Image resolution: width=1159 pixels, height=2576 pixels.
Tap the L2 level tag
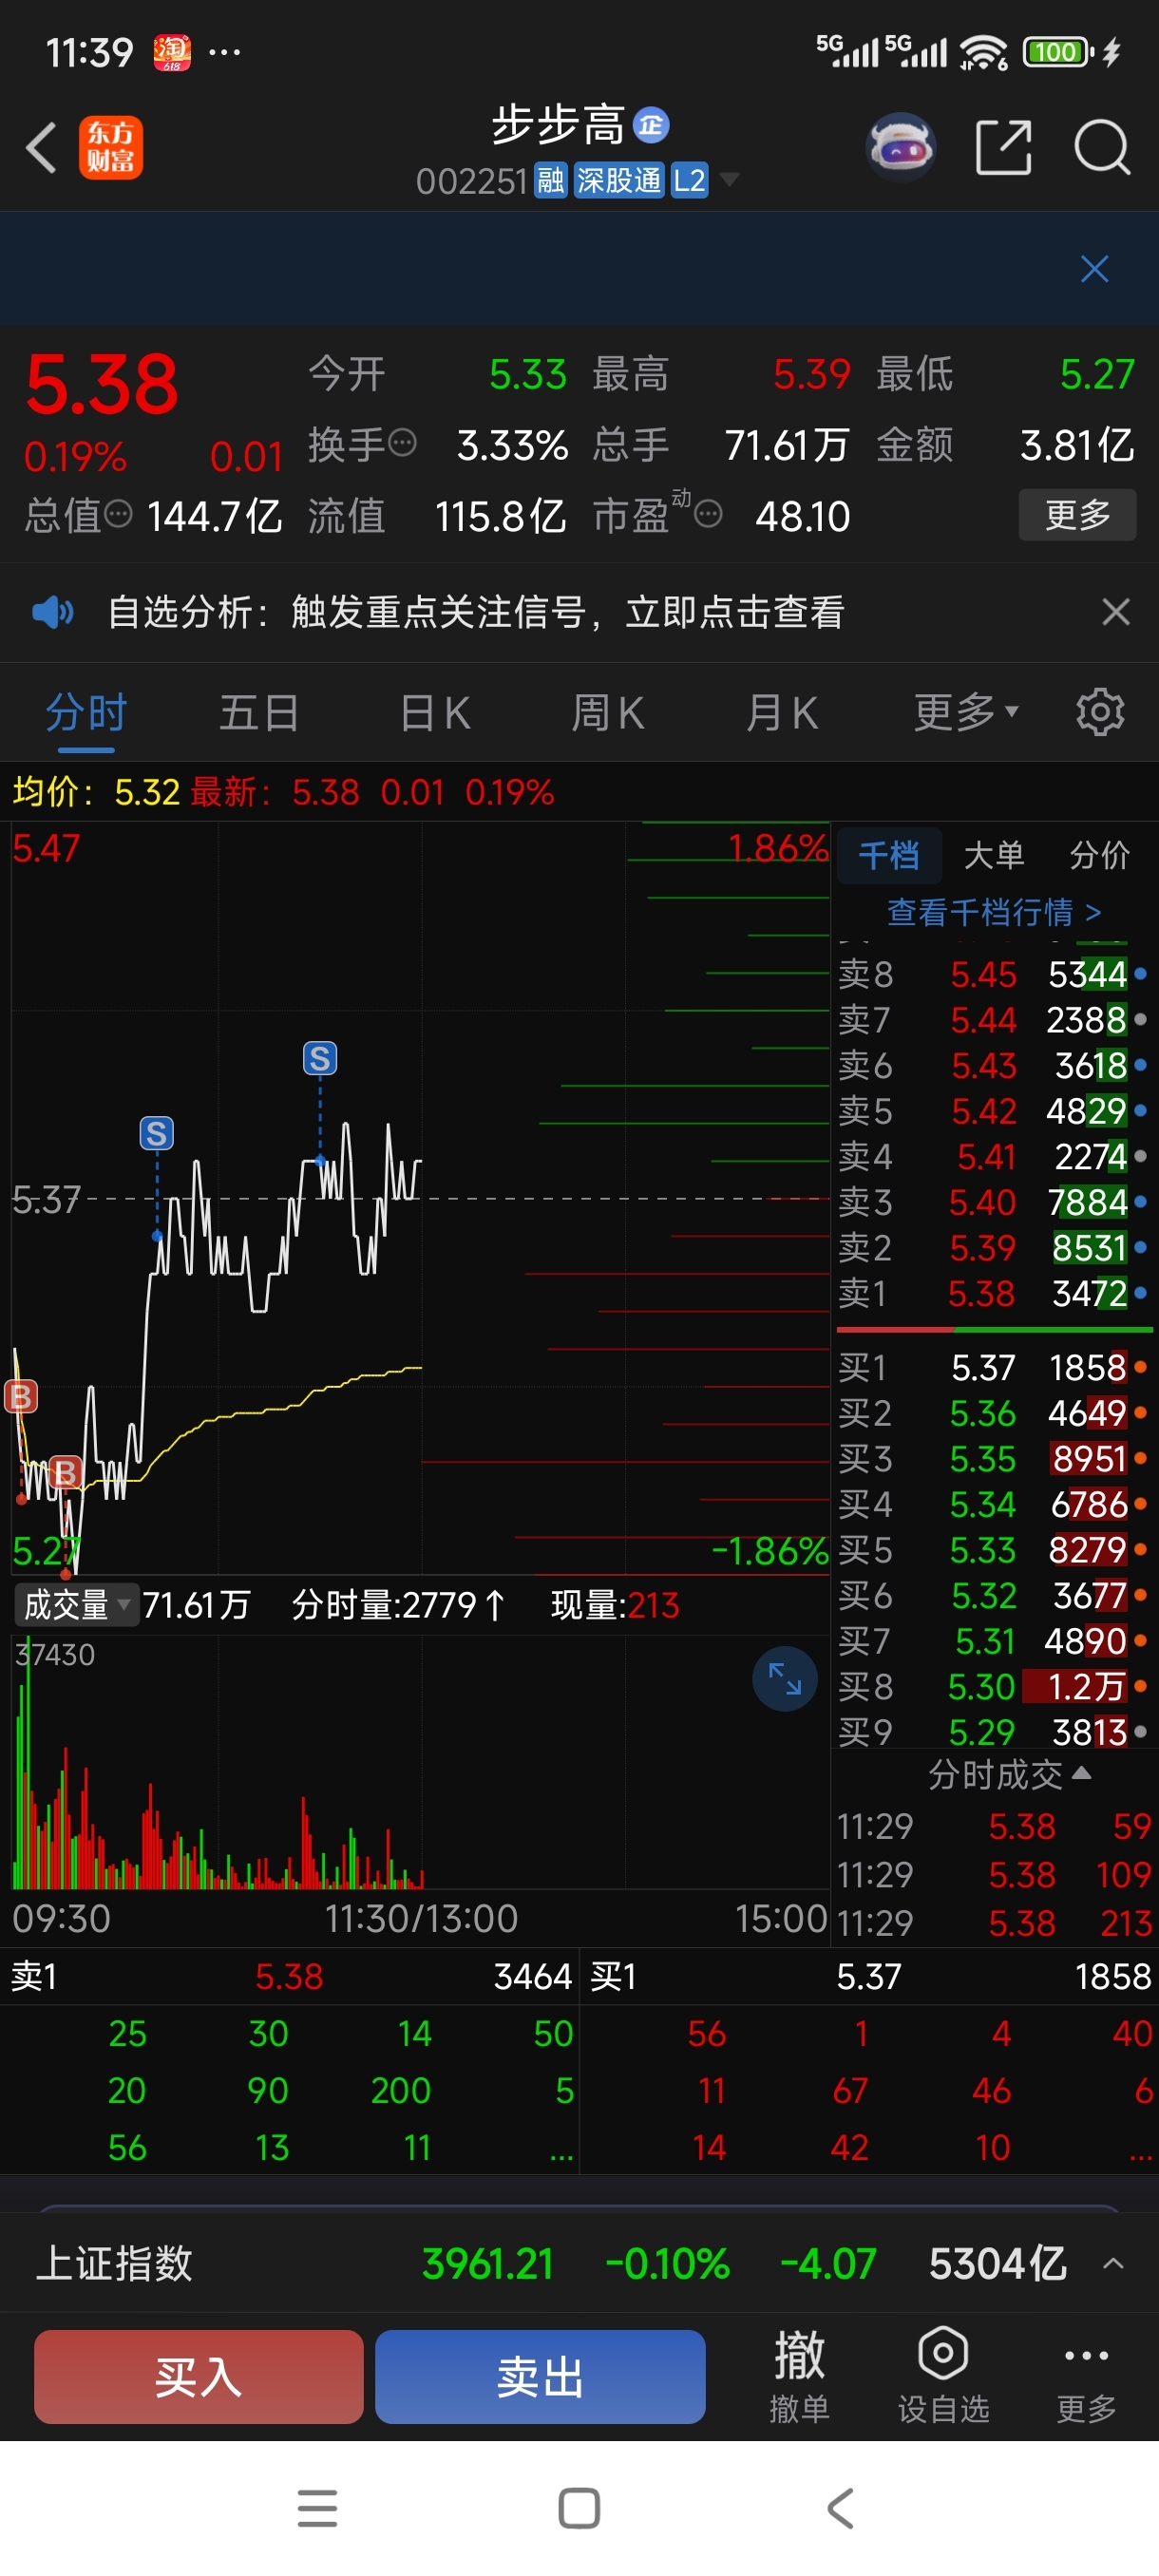[689, 181]
